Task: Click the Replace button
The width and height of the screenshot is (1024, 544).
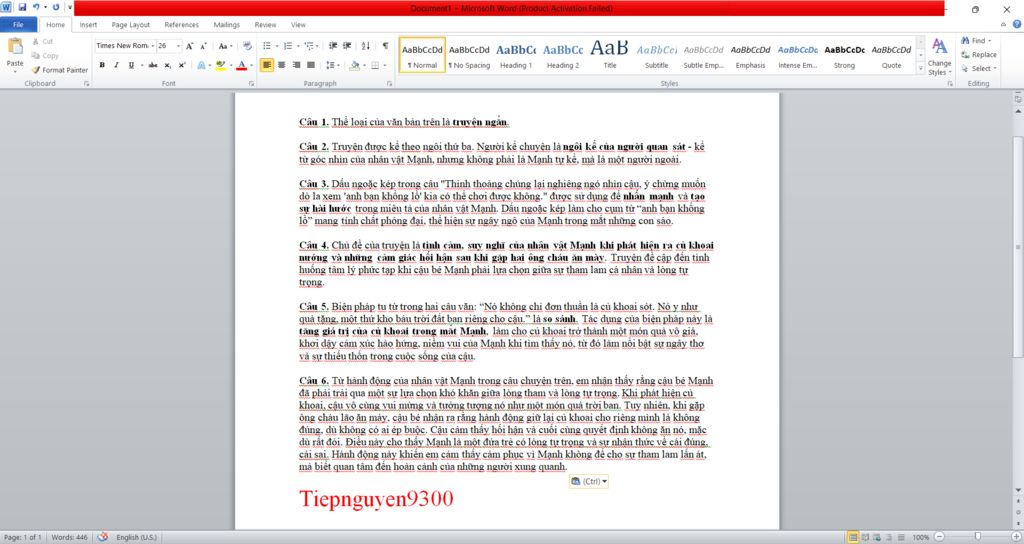Action: pyautogui.click(x=979, y=55)
